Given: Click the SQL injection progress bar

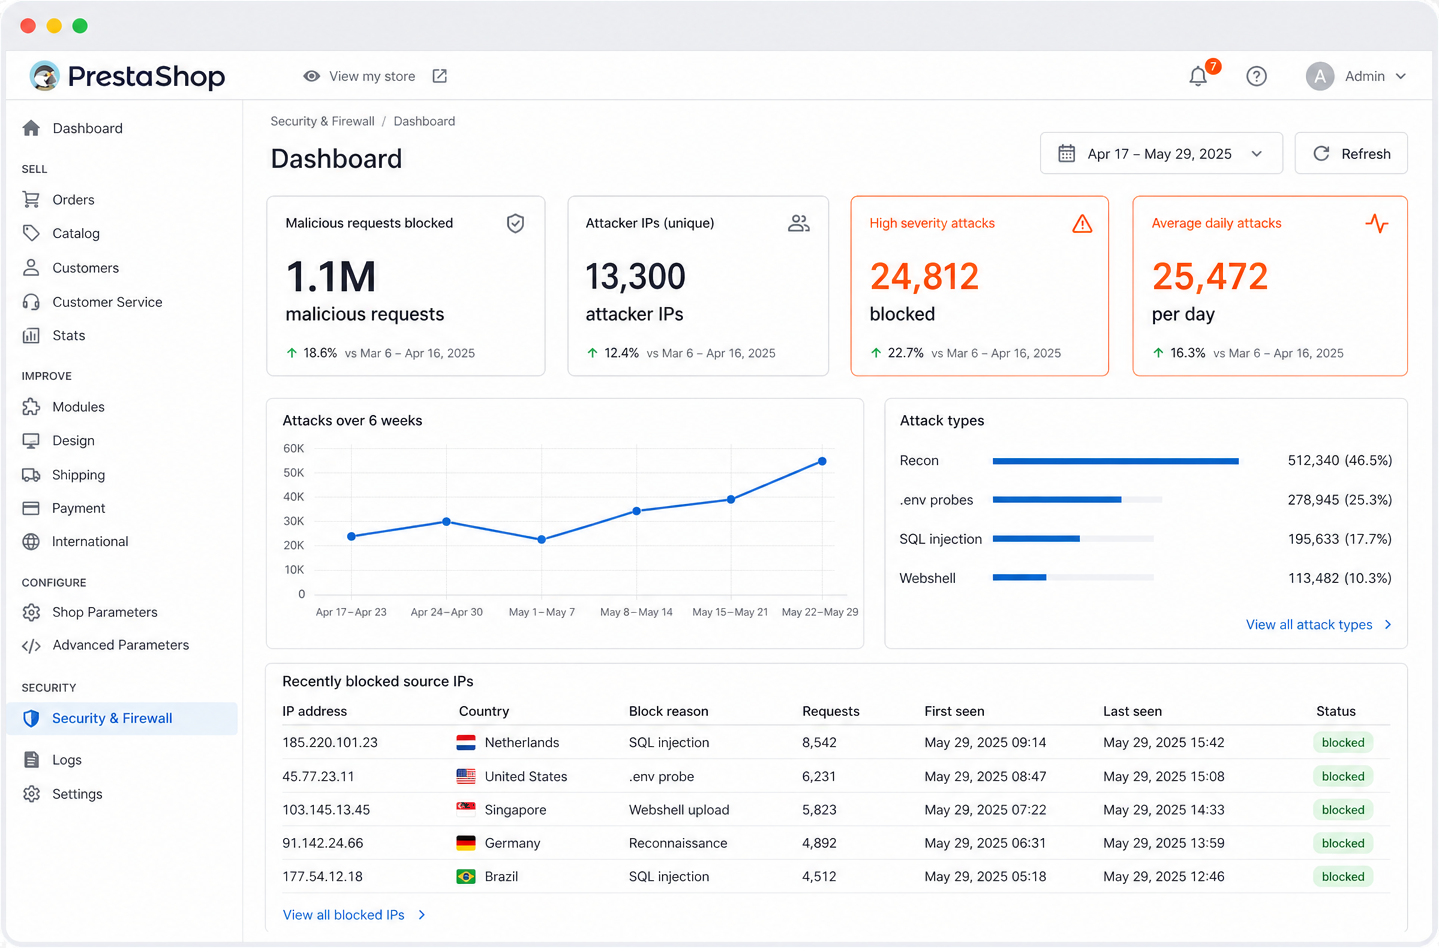Looking at the screenshot, I should click(x=1073, y=538).
